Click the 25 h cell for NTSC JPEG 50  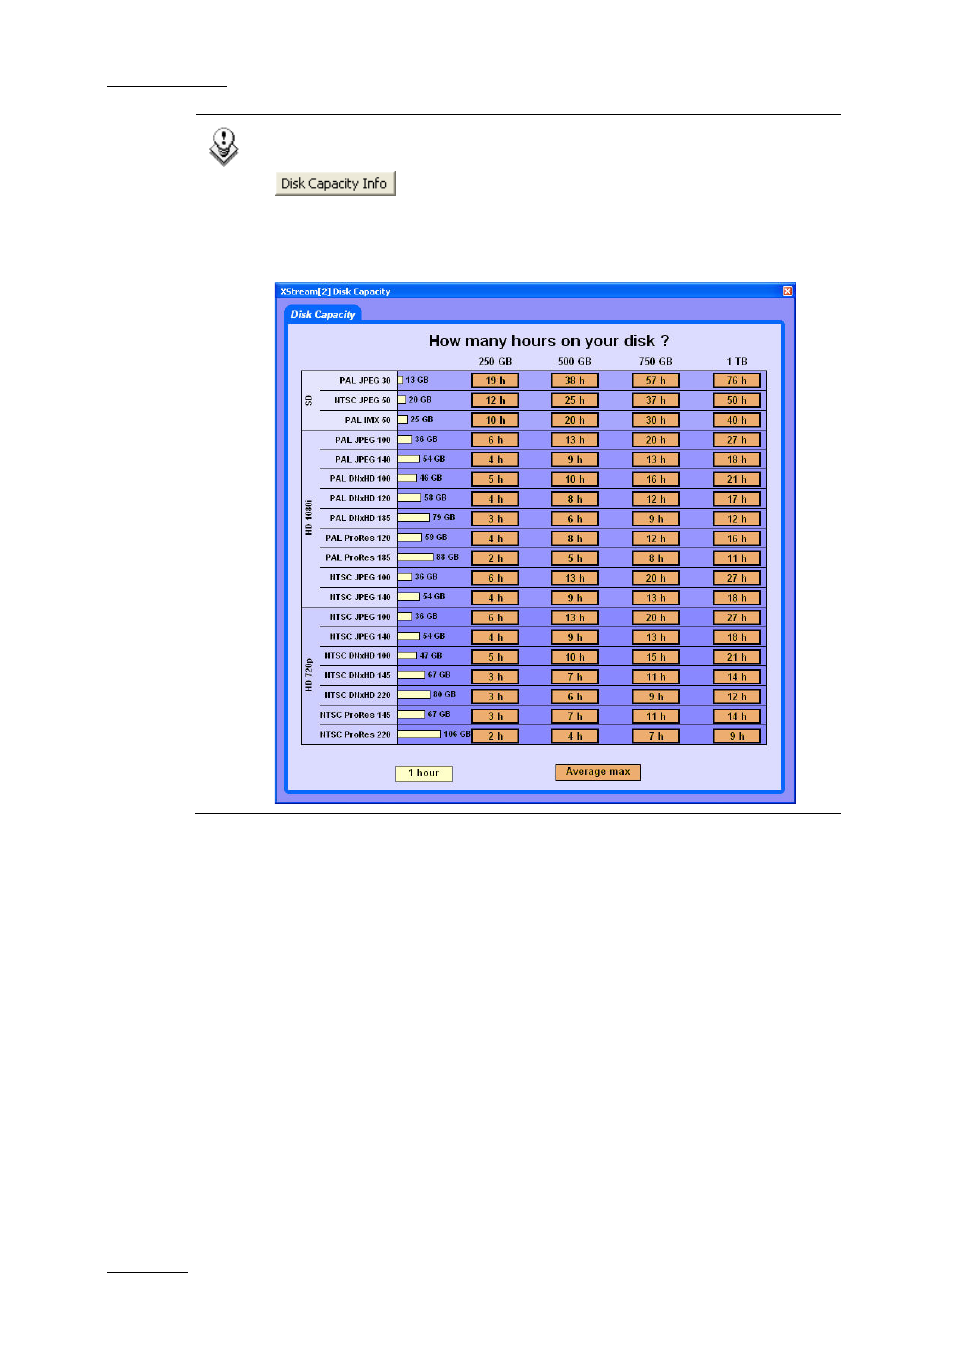pyautogui.click(x=575, y=400)
